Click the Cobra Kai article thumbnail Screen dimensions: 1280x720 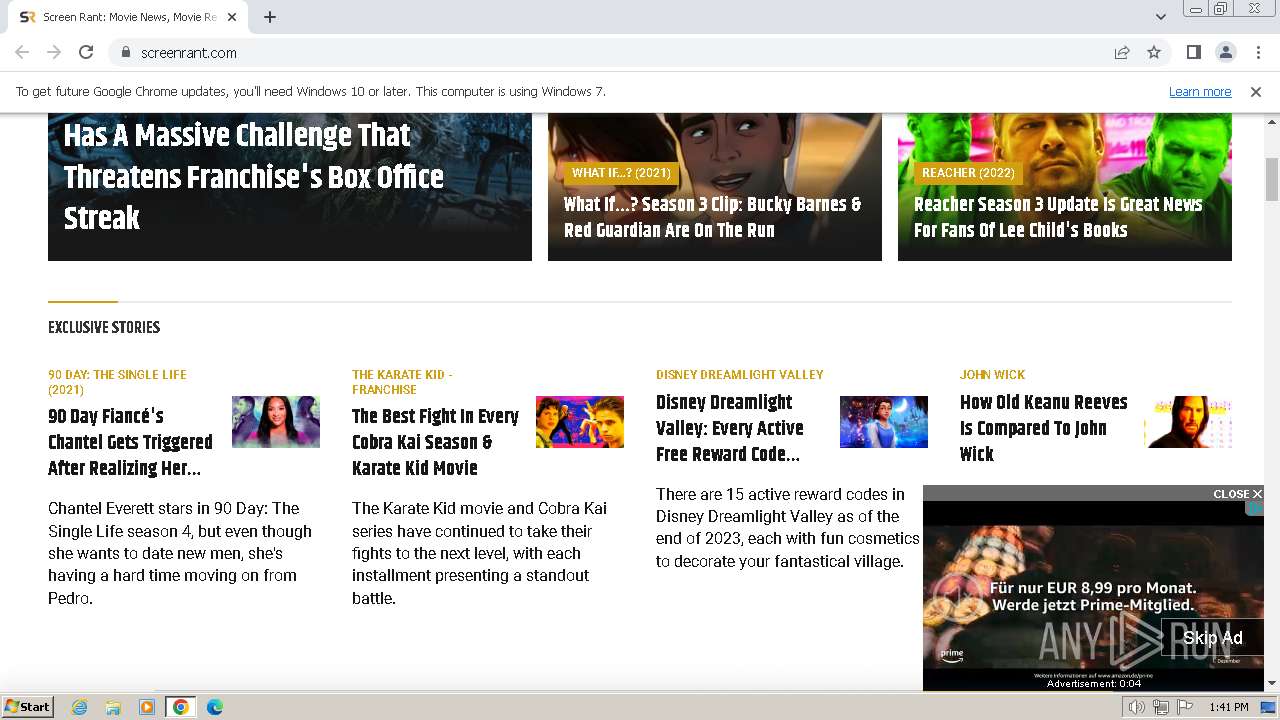(580, 422)
